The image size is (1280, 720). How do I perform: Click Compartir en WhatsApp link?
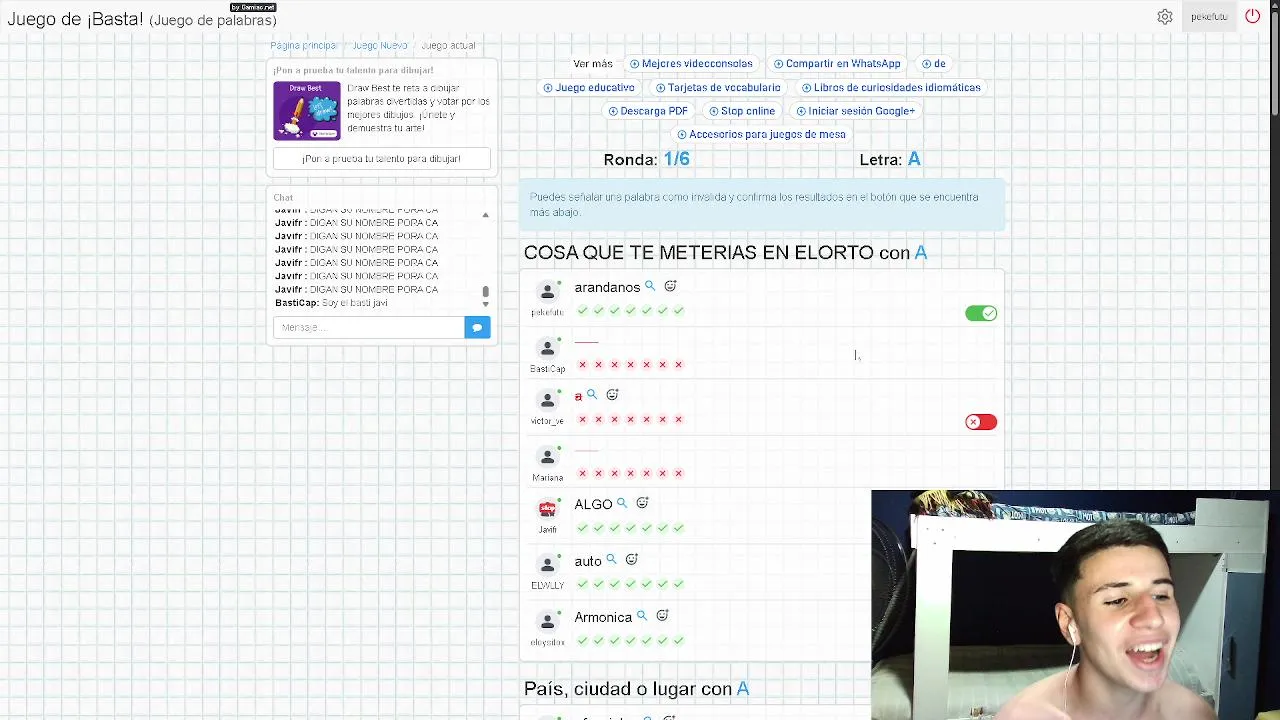coord(837,63)
